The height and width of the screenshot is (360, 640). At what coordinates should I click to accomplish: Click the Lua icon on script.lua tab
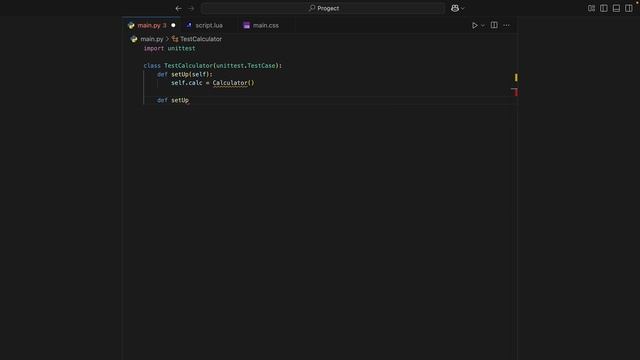point(189,25)
